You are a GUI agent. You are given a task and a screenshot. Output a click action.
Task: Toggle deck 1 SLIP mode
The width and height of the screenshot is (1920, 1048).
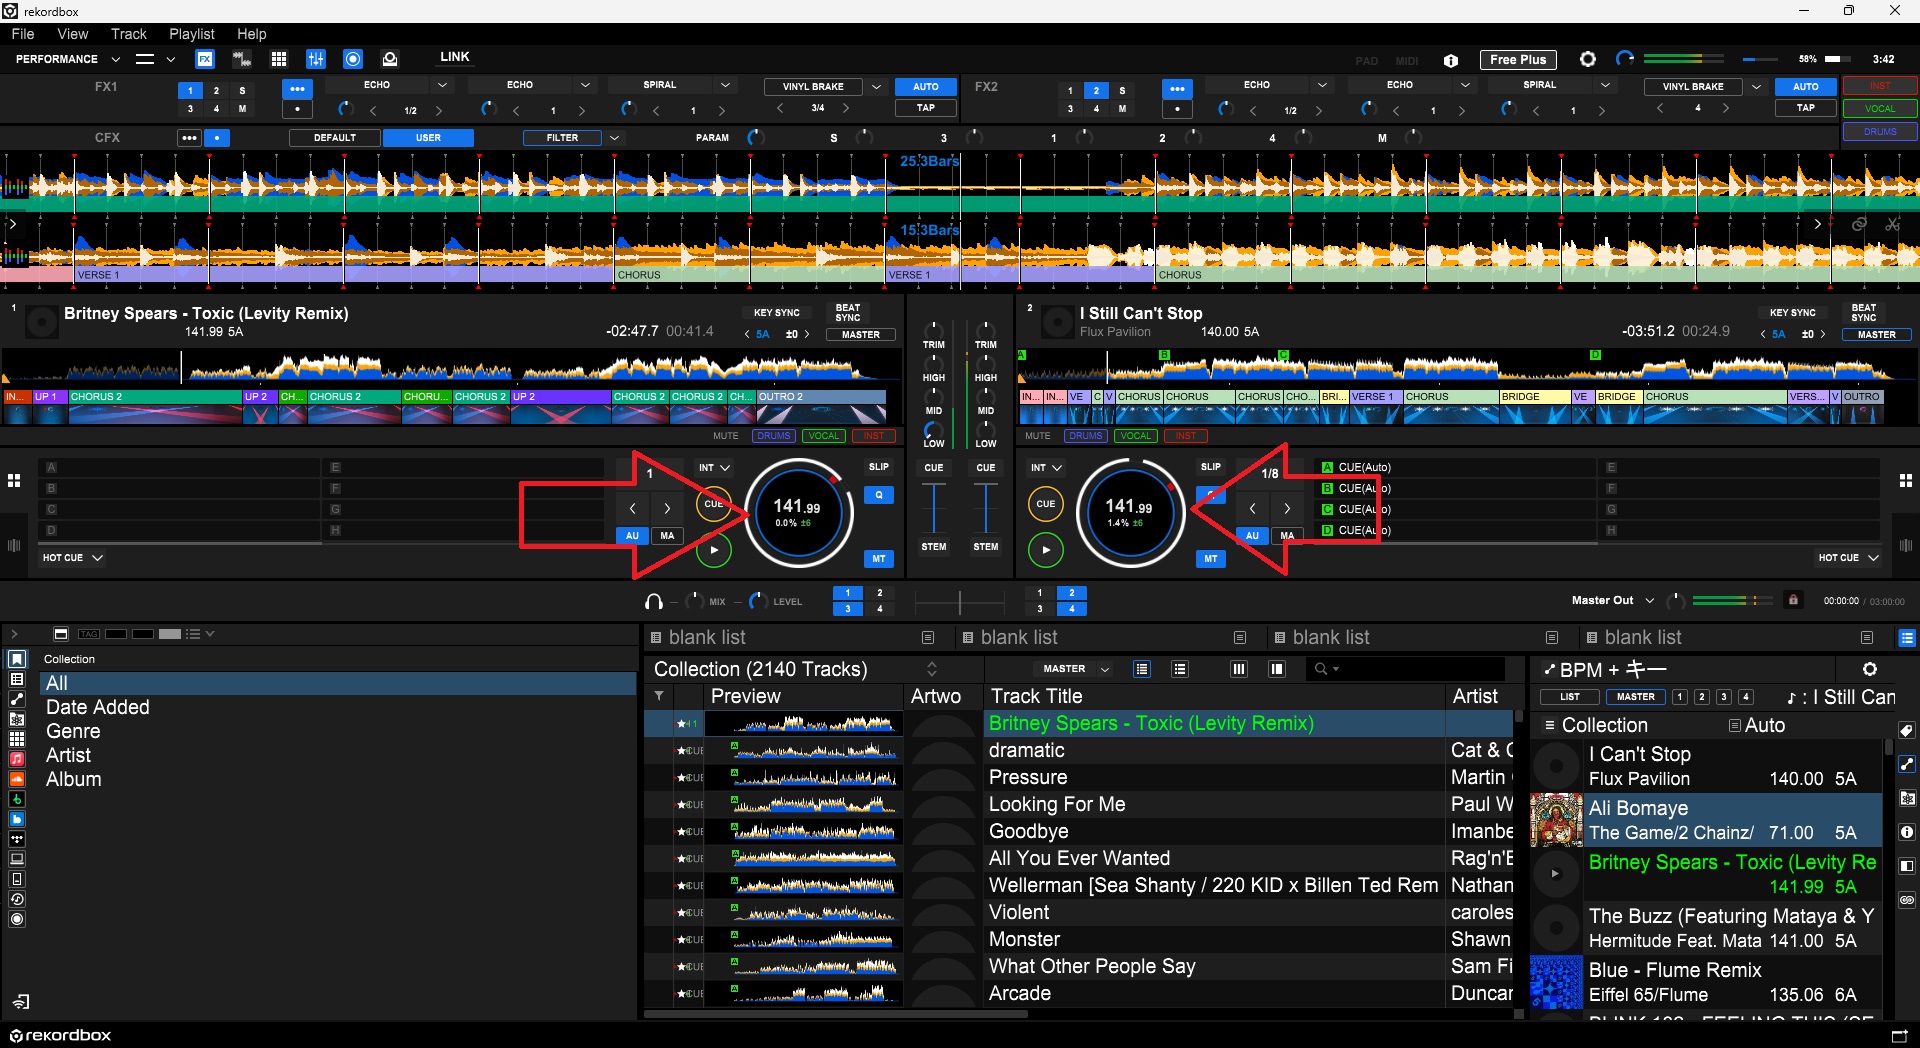tap(879, 467)
